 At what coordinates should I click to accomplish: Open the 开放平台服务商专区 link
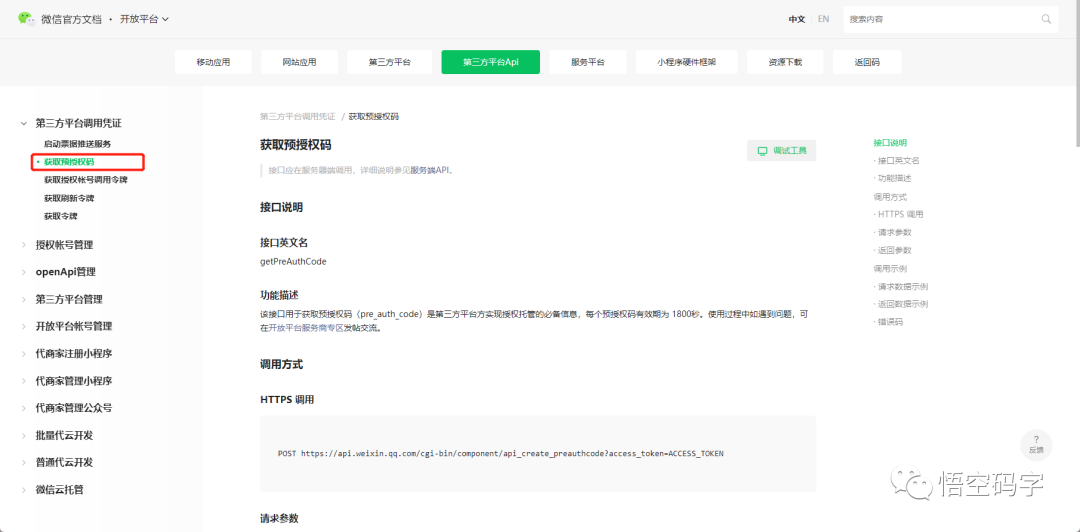click(306, 329)
